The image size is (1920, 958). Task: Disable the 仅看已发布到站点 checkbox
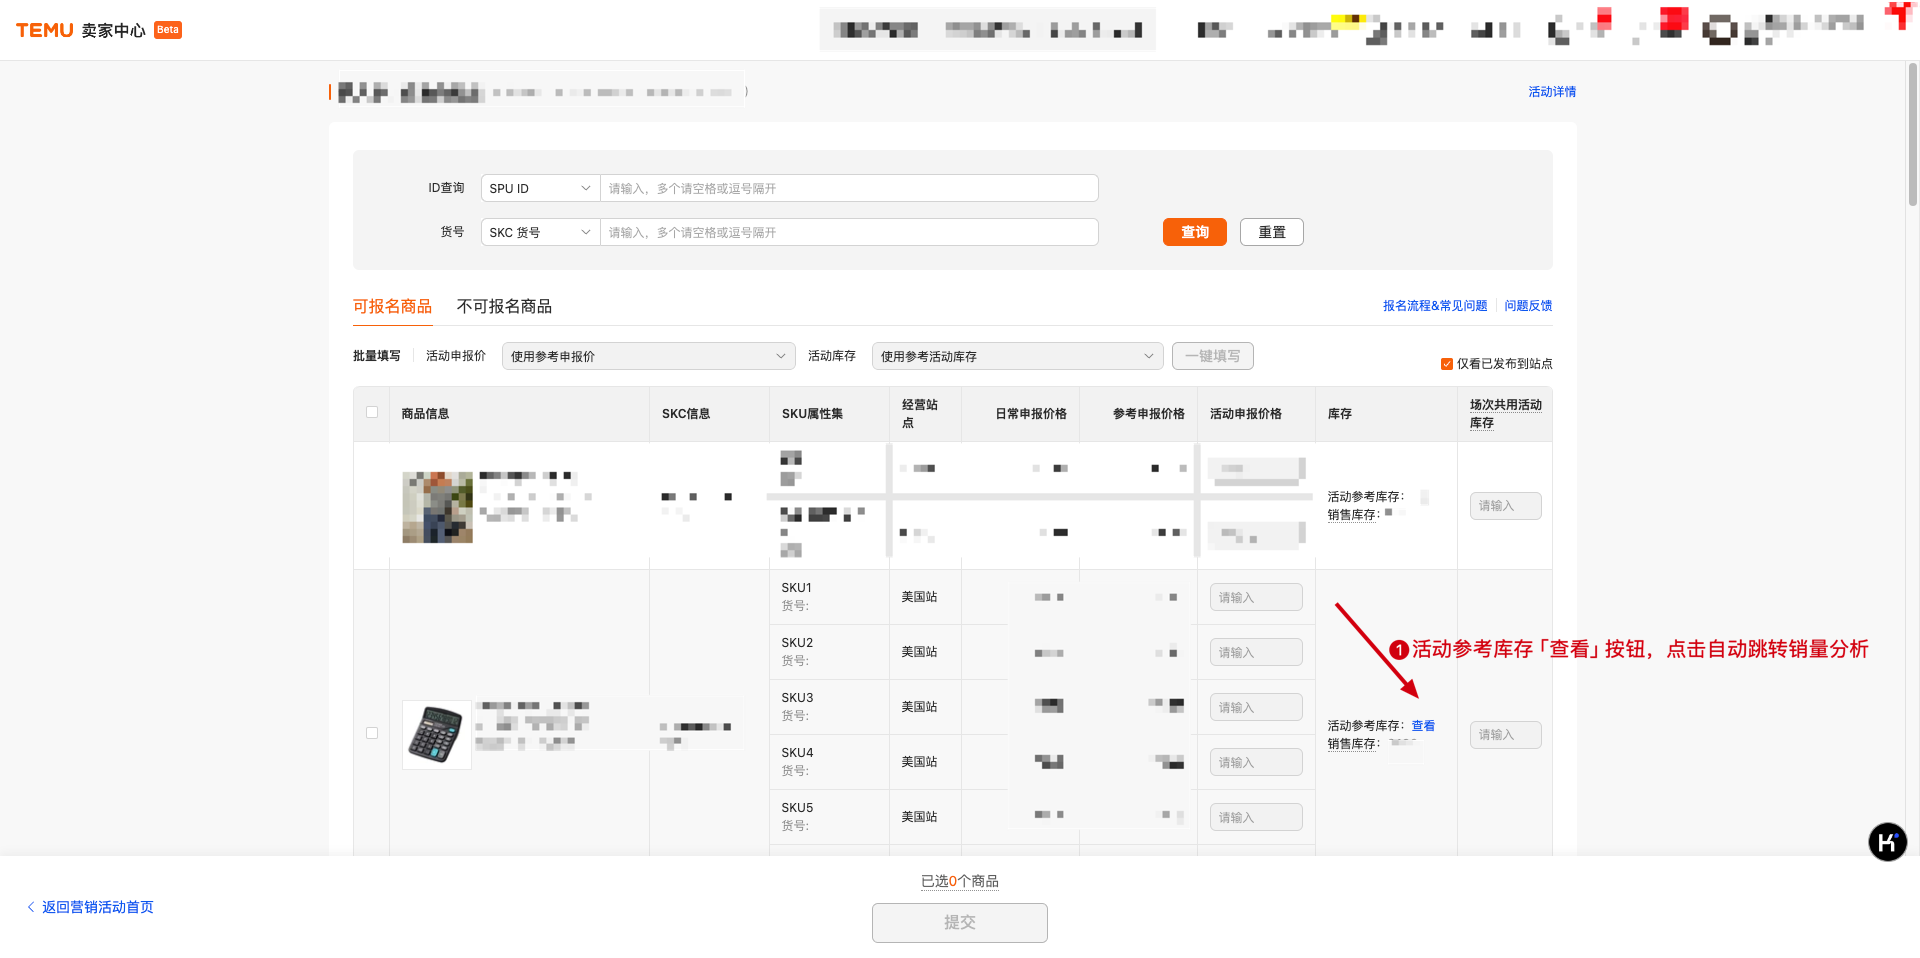point(1446,364)
